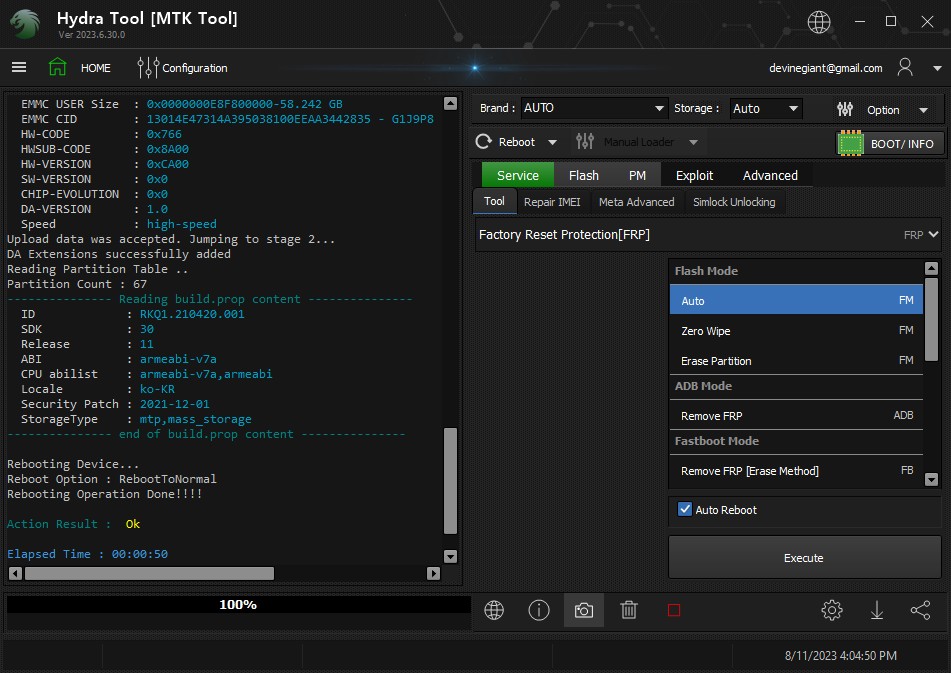
Task: Select Remove FRP ADB option
Action: tap(796, 415)
